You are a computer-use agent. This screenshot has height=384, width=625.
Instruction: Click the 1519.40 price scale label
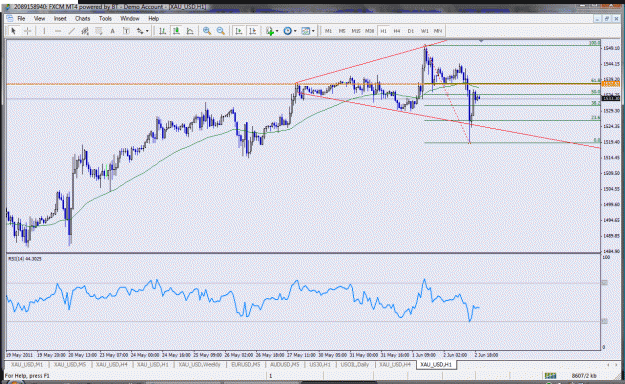611,142
